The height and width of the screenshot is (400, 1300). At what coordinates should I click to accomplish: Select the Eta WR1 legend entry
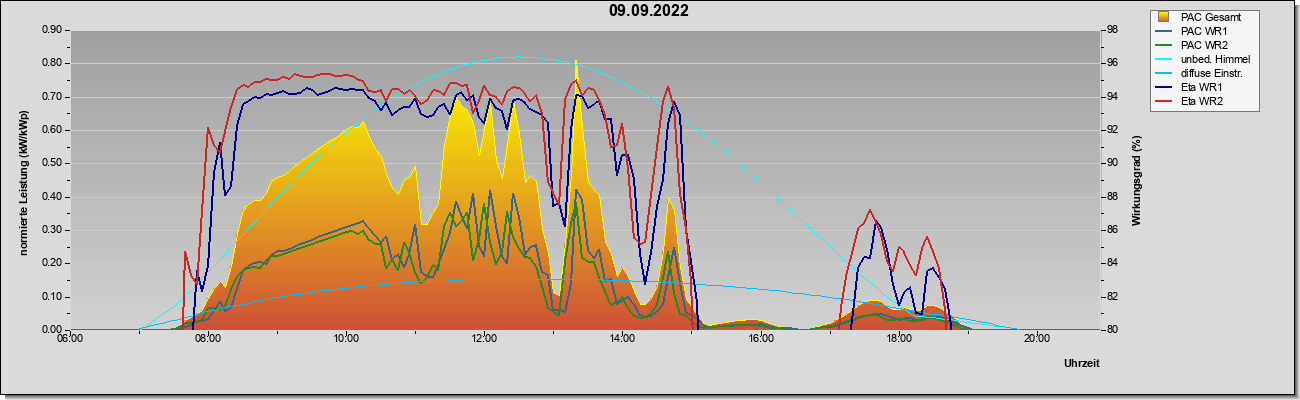pyautogui.click(x=1196, y=87)
